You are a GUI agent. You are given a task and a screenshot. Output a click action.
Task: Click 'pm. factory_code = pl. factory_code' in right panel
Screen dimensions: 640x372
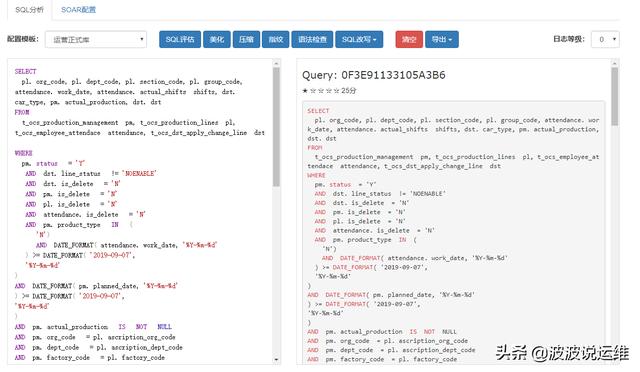(391, 359)
